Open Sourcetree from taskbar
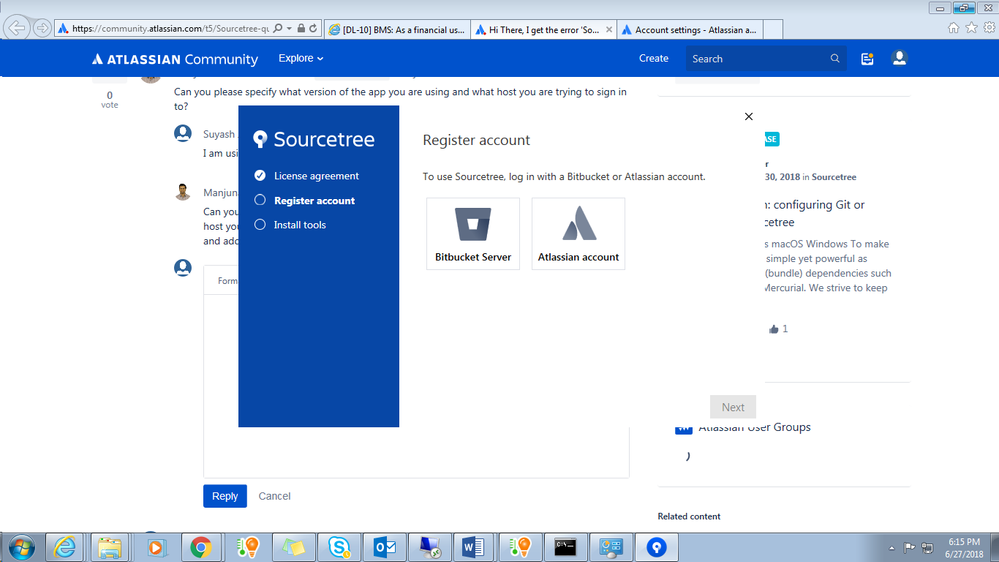Viewport: 999px width, 562px height. click(656, 547)
